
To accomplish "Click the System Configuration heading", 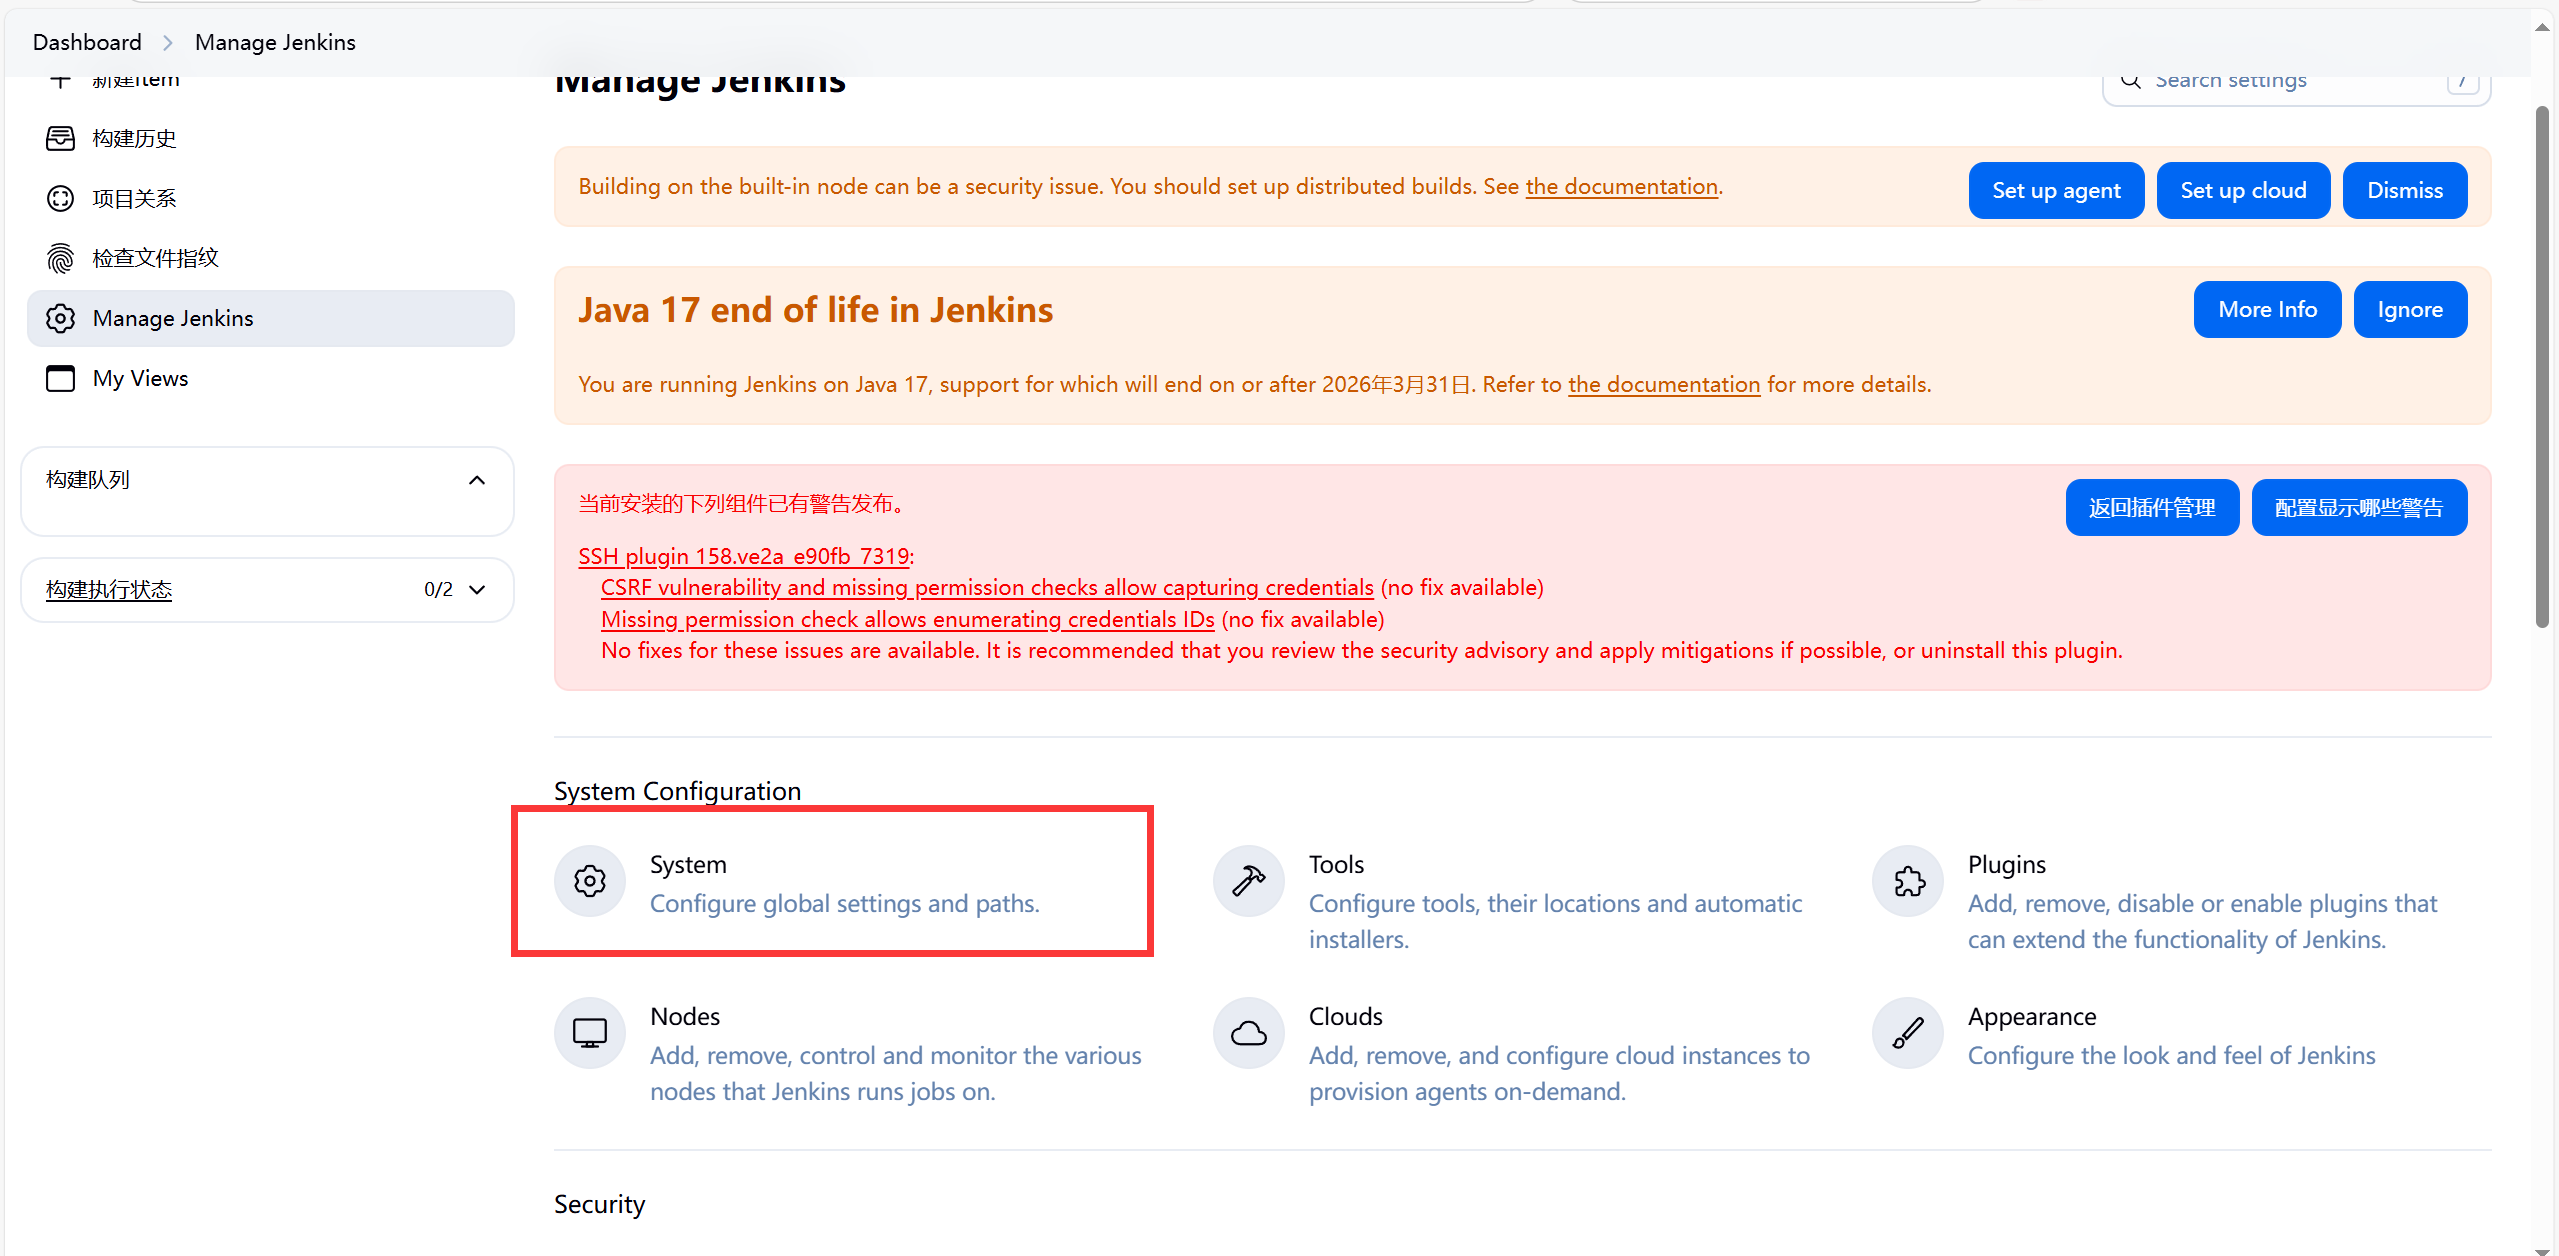I will pyautogui.click(x=677, y=791).
